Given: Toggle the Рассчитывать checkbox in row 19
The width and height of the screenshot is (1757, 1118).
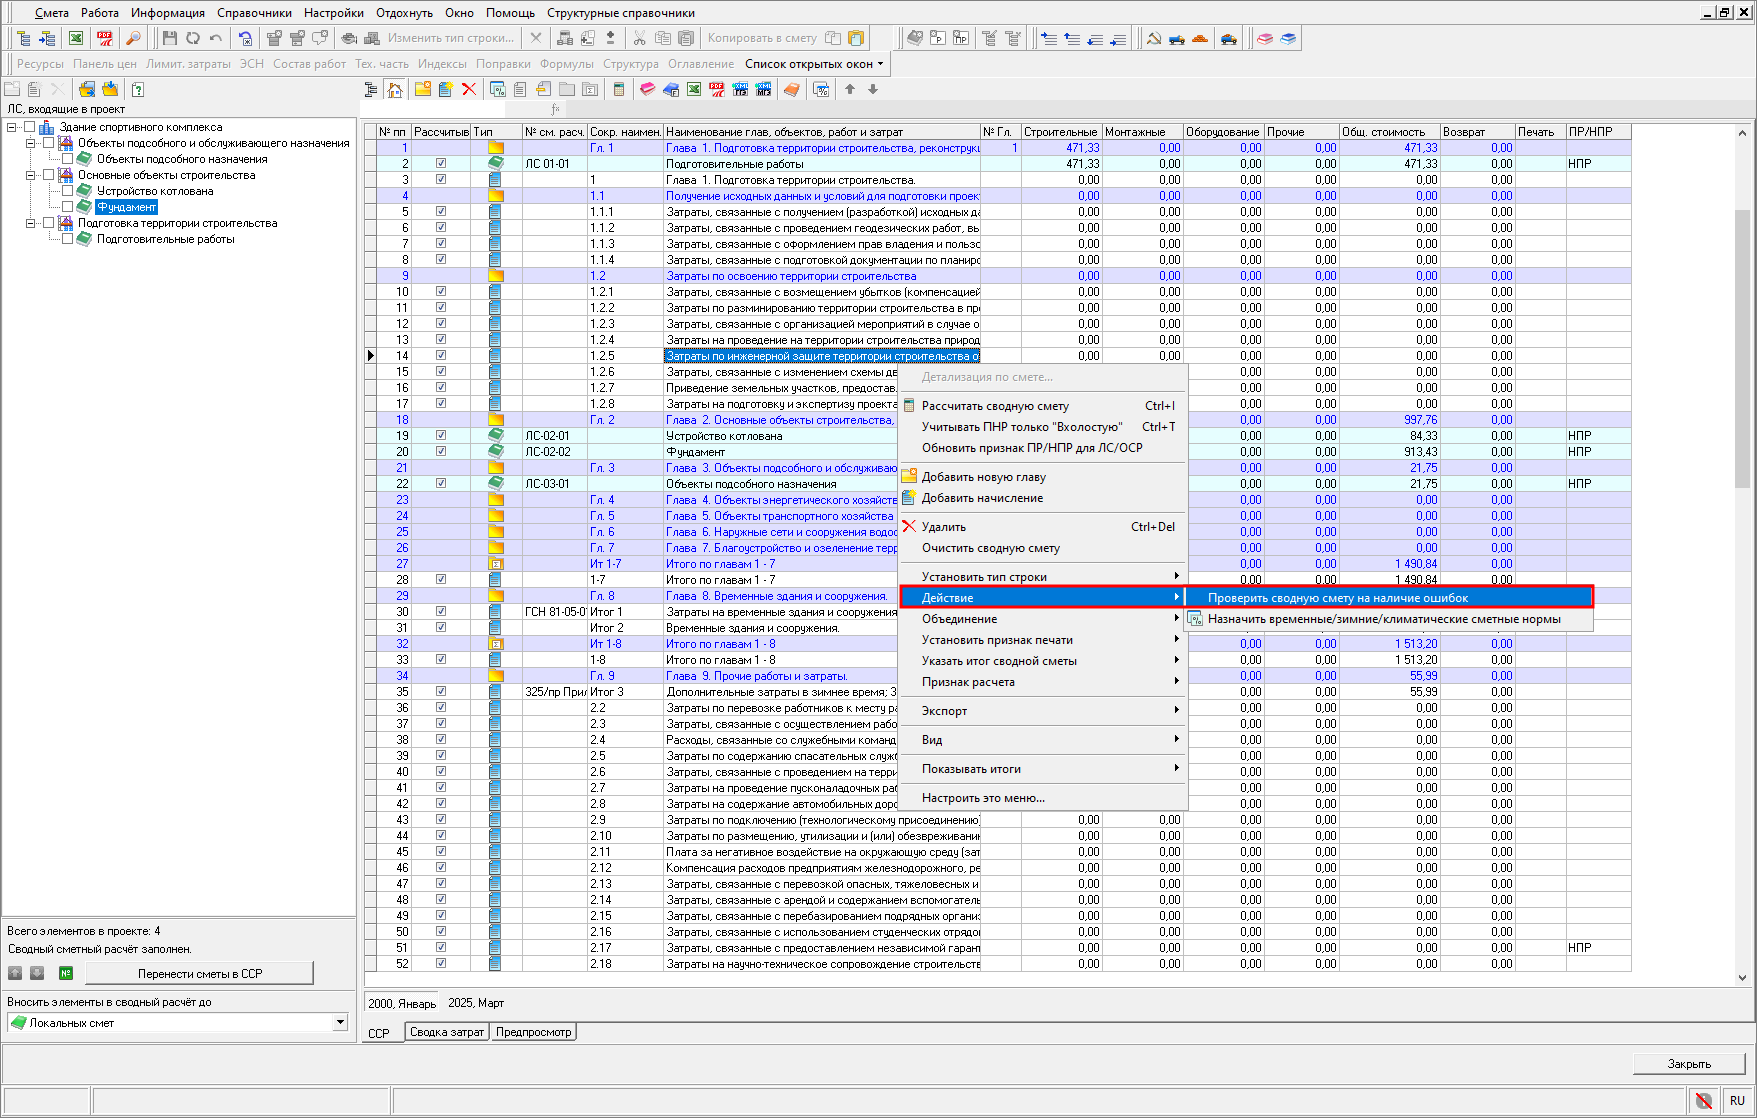Looking at the screenshot, I should [441, 435].
